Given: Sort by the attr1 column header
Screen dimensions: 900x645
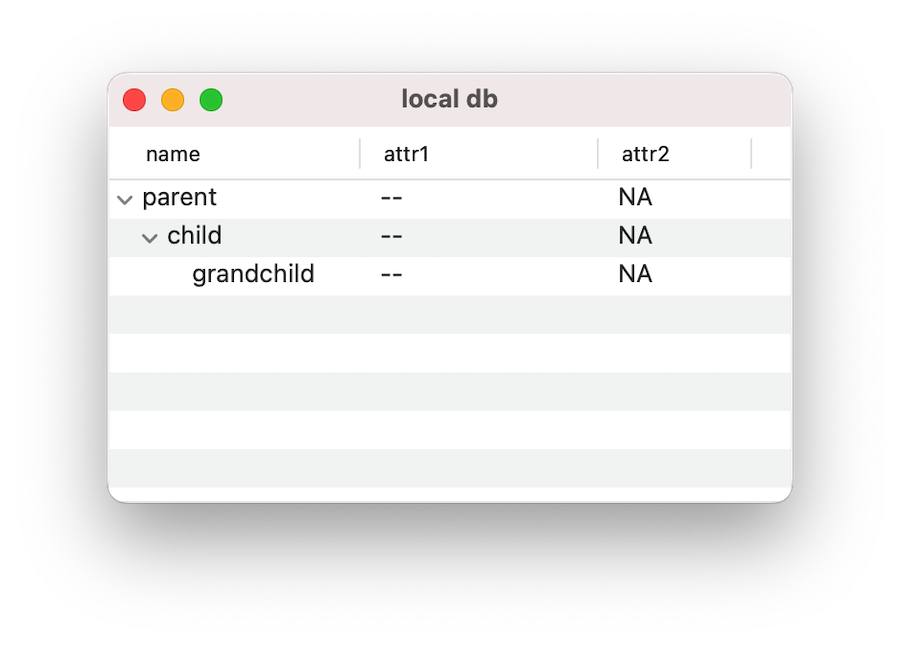Looking at the screenshot, I should click(x=406, y=154).
